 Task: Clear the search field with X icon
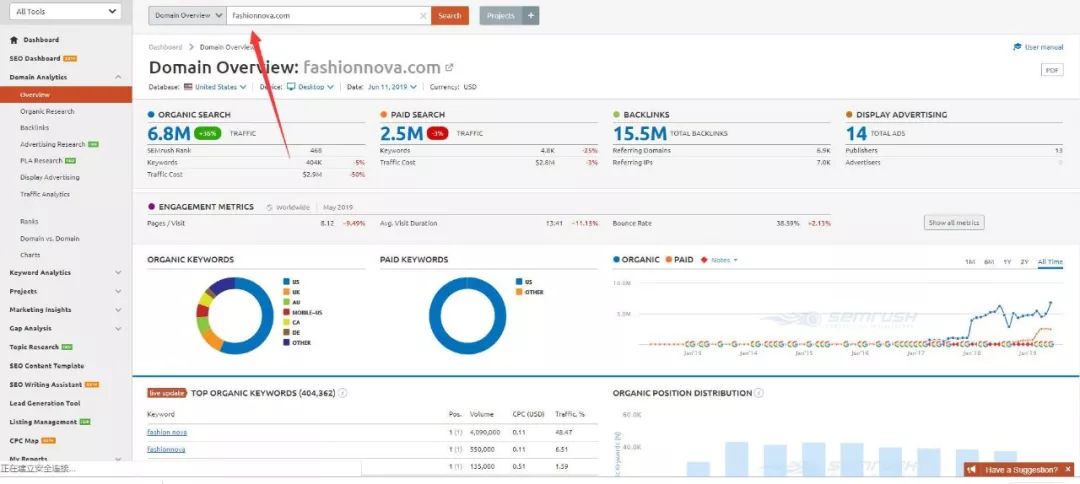point(423,16)
